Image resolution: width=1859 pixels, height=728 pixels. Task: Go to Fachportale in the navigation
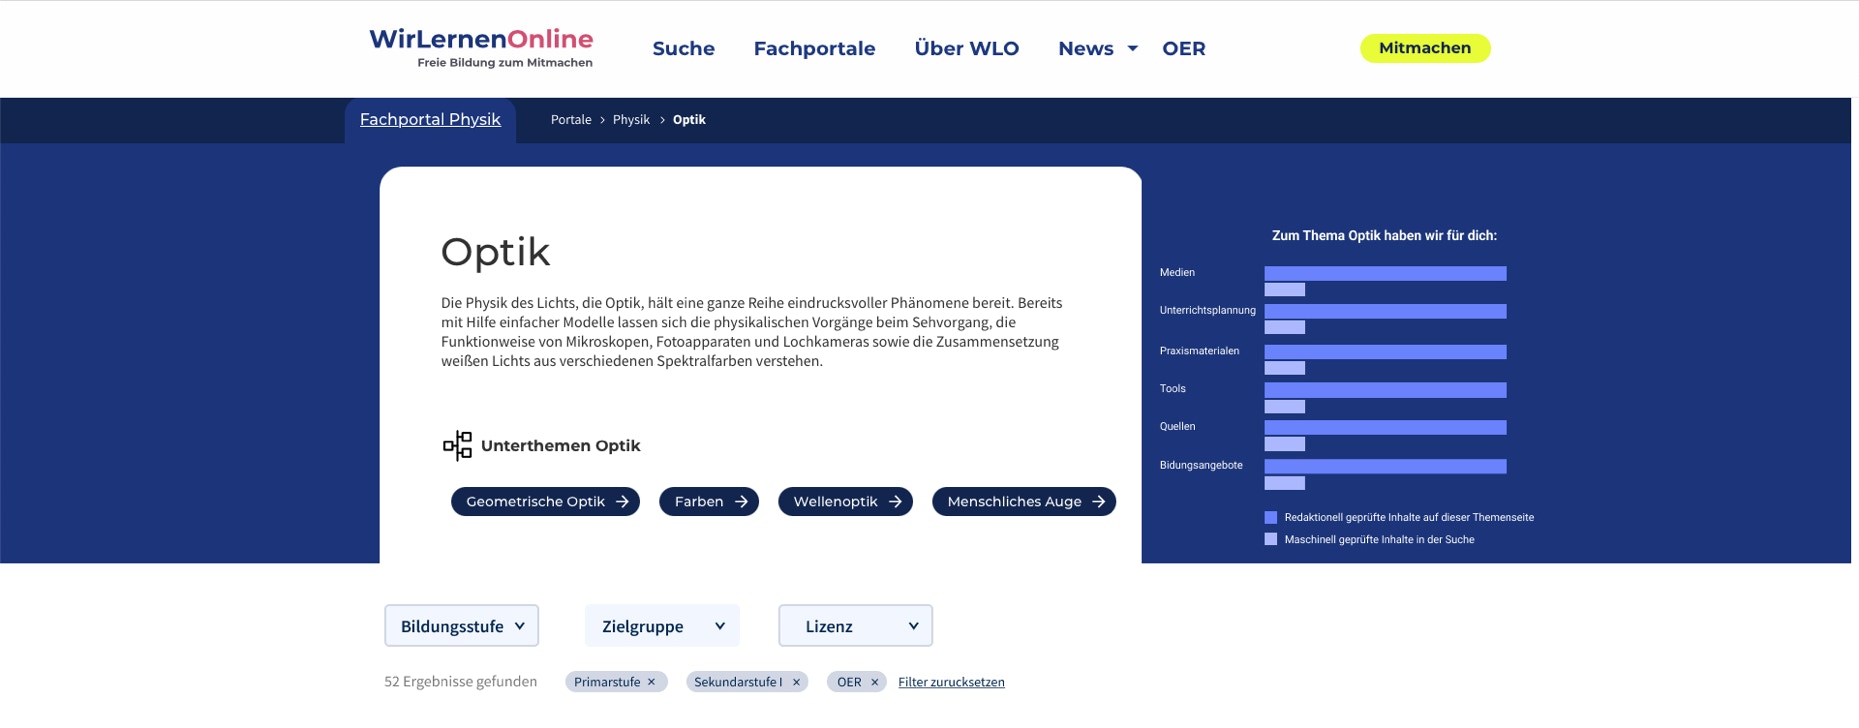click(814, 49)
